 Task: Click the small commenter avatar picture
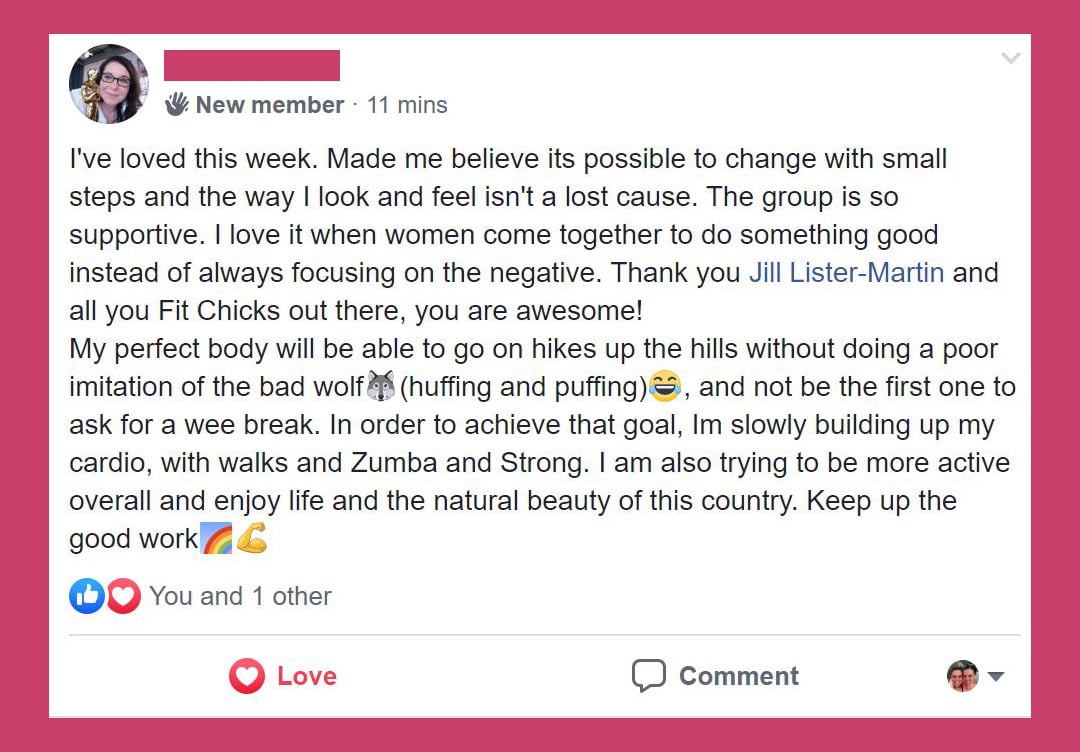click(x=962, y=676)
